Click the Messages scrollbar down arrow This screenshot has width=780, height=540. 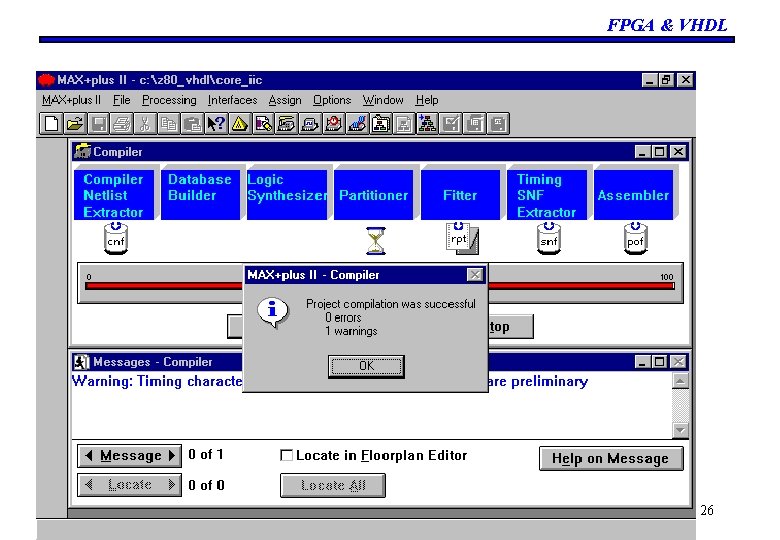680,430
